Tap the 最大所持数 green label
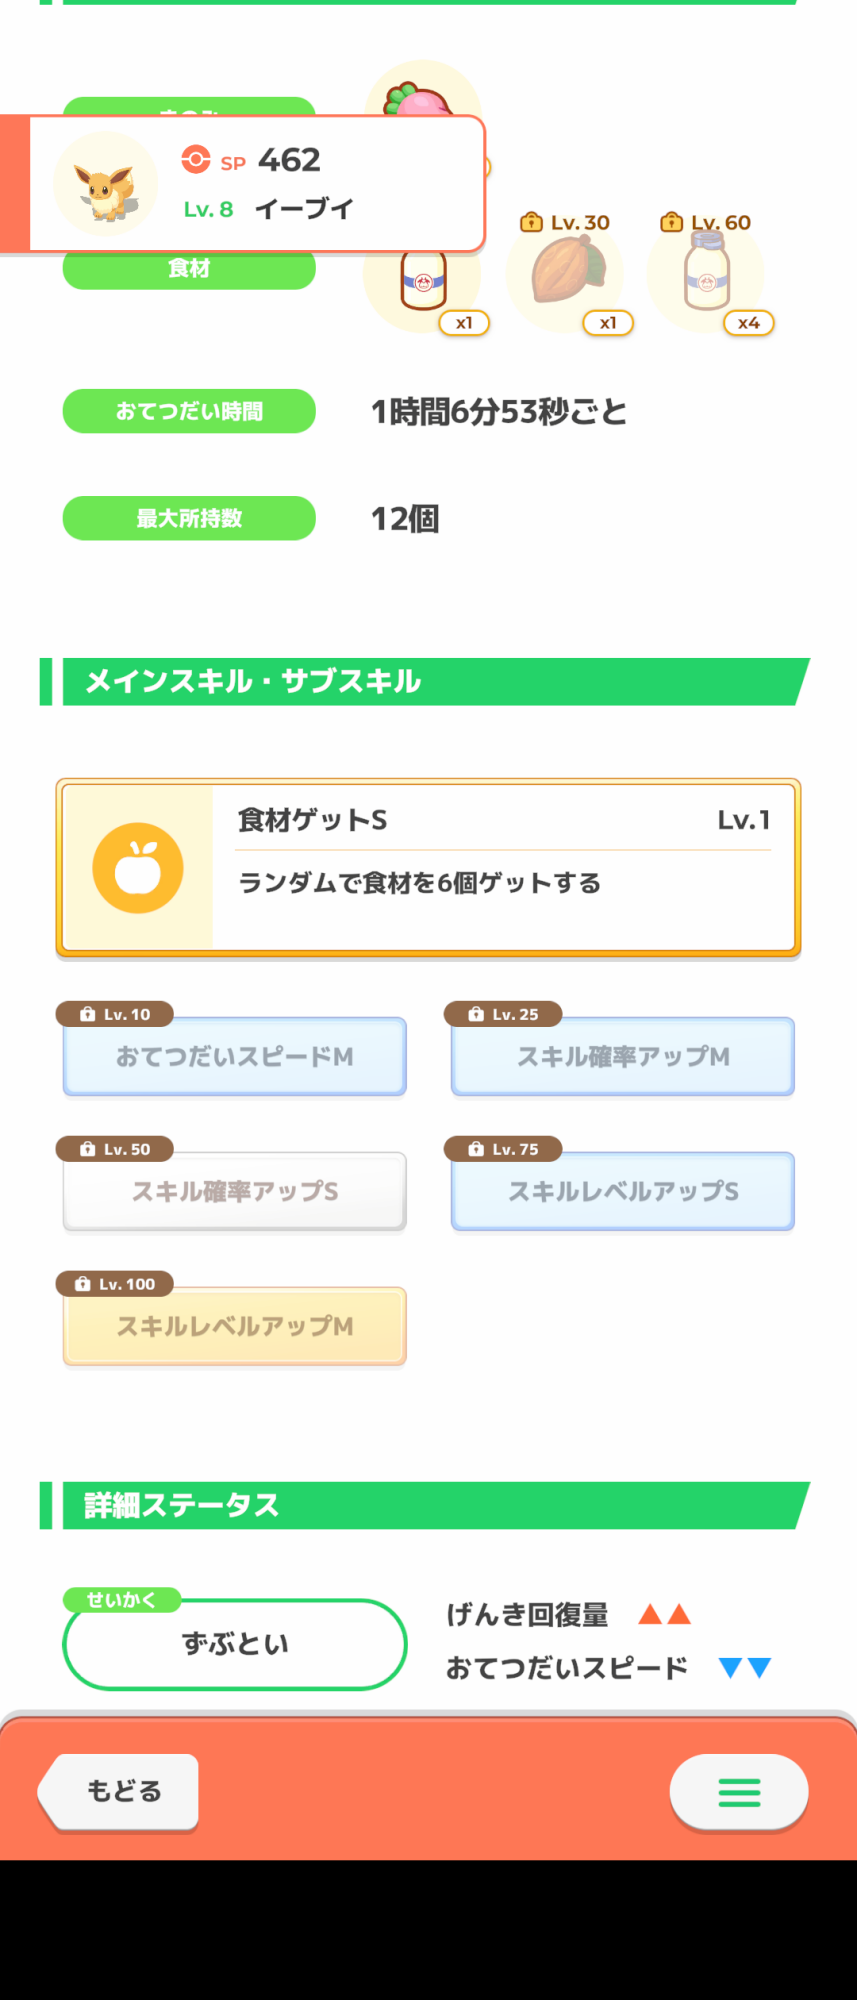Image resolution: width=857 pixels, height=2000 pixels. click(x=189, y=518)
